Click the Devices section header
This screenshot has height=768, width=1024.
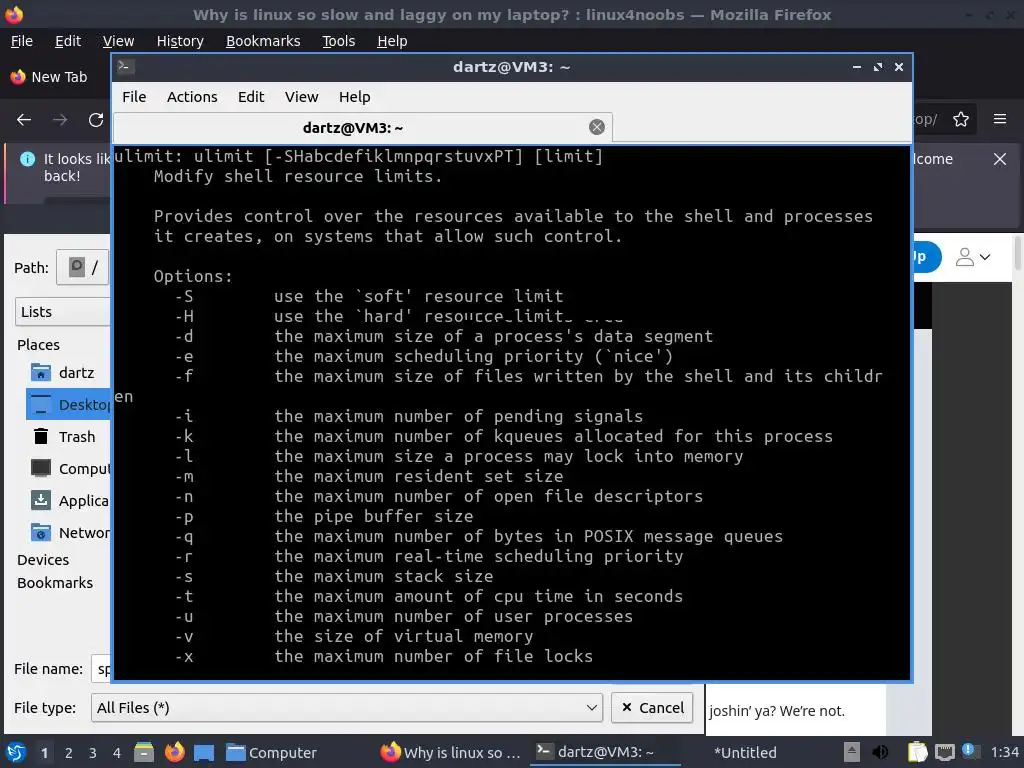43,560
